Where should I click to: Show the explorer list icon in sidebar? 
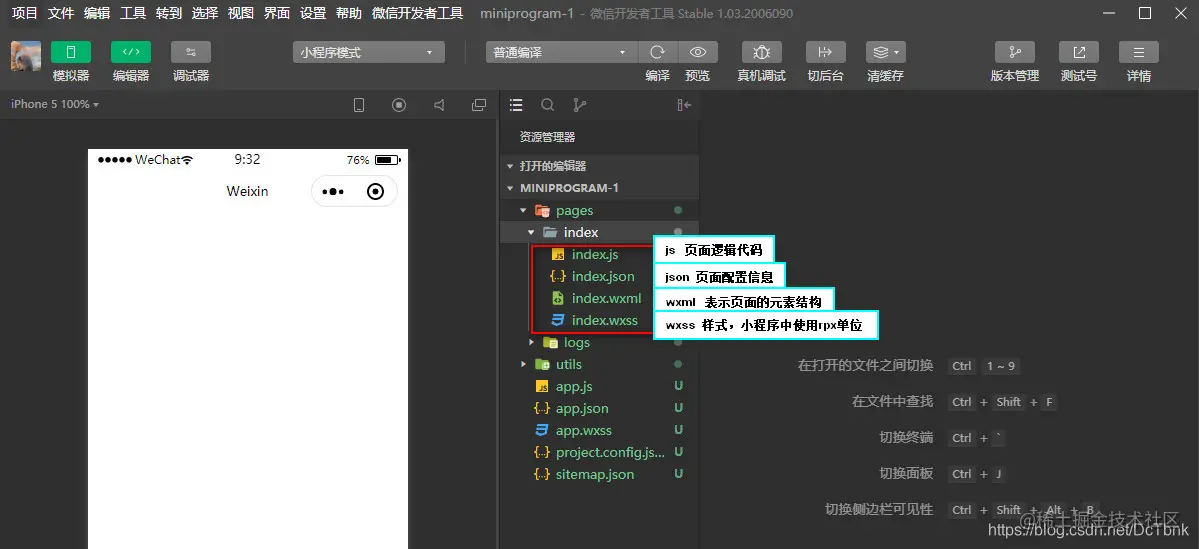[516, 105]
